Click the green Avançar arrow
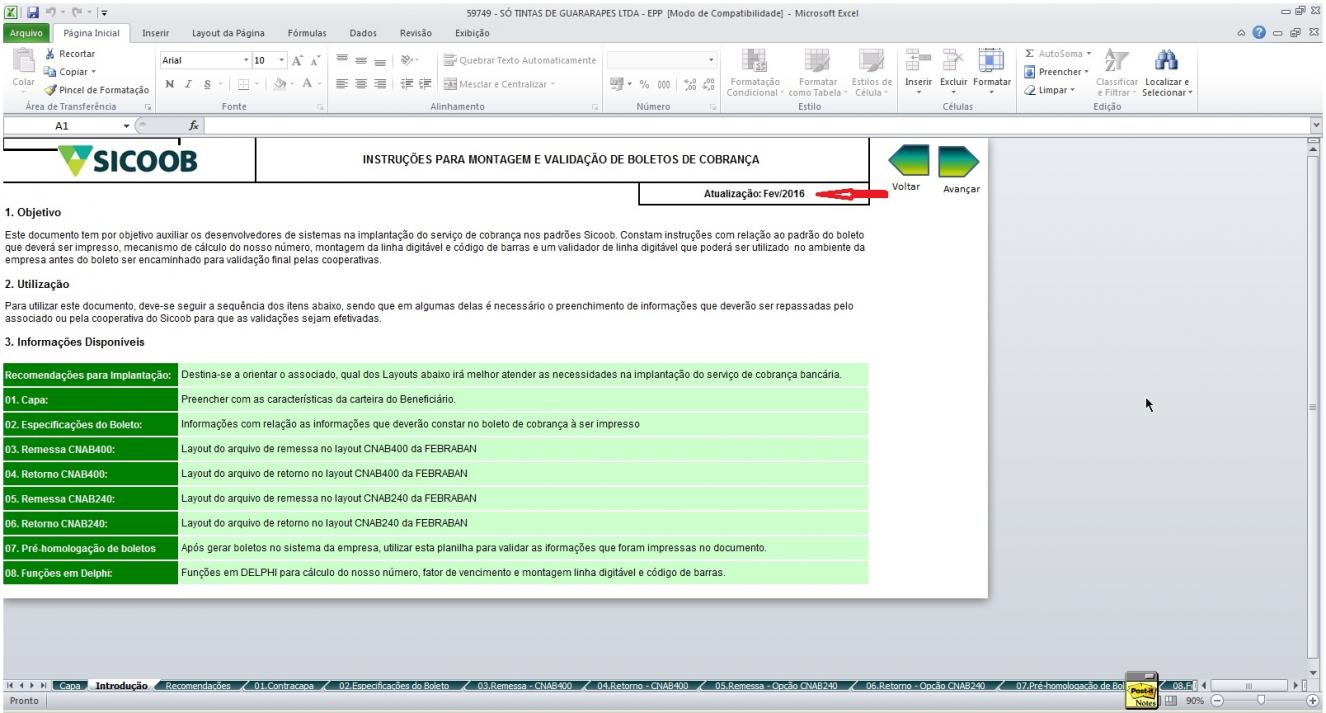This screenshot has height=713, width=1326. tap(958, 161)
